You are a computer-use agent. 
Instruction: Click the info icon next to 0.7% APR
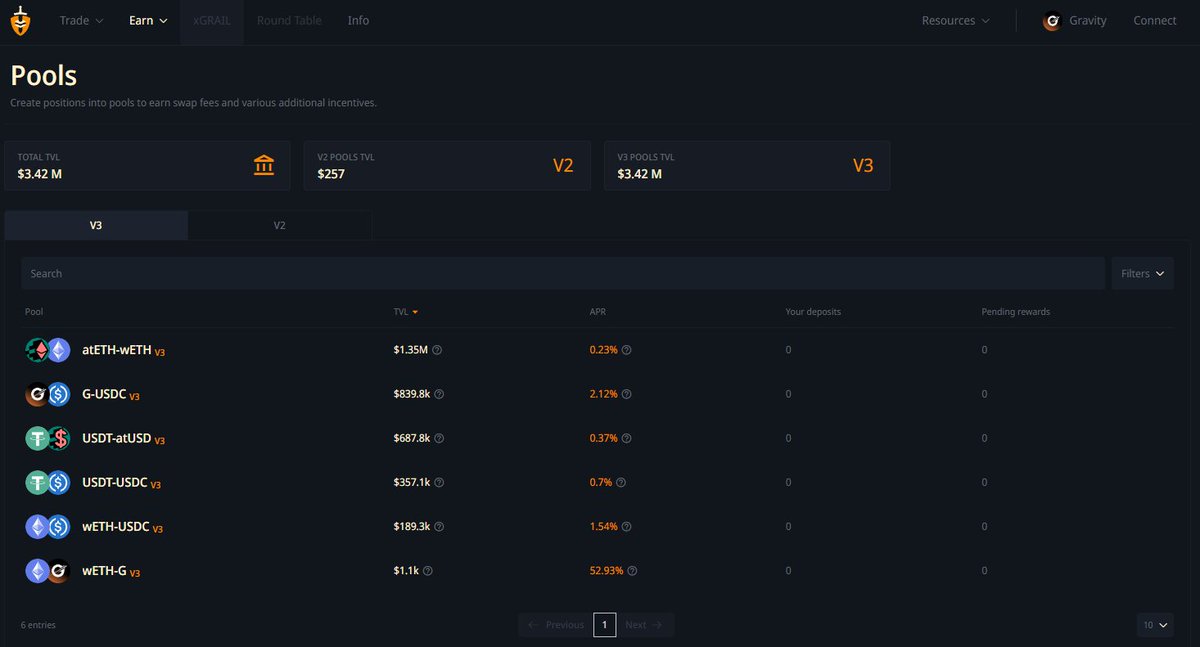click(x=621, y=482)
